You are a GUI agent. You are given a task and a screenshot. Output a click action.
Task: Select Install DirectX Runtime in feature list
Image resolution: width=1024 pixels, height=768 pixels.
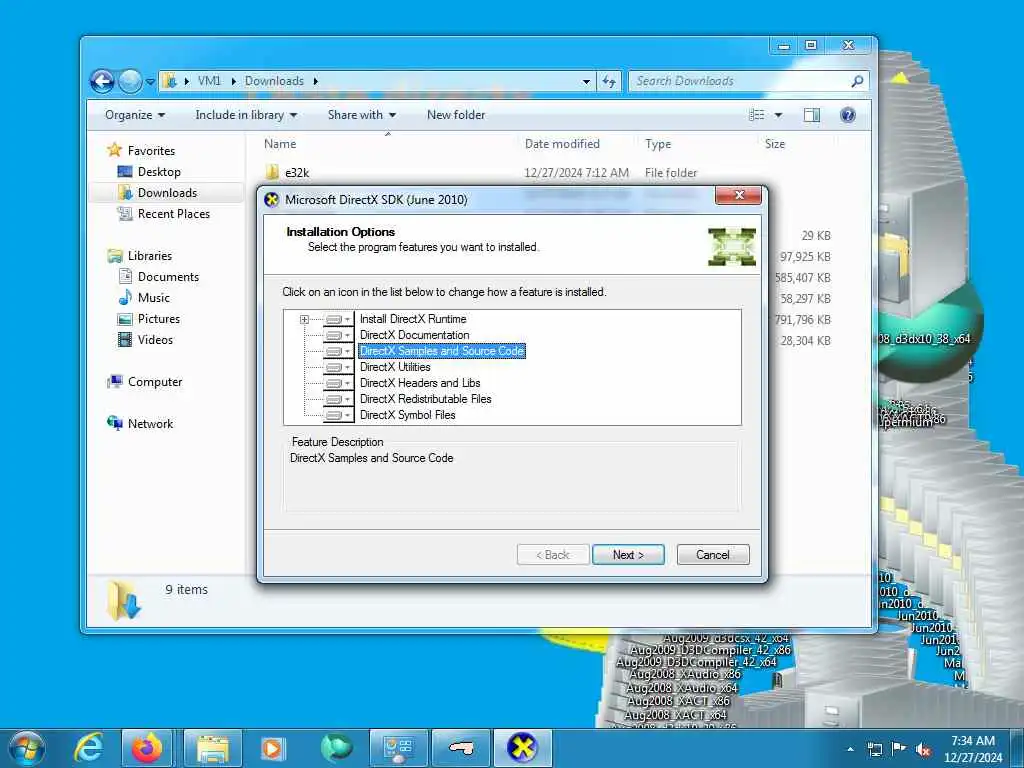(413, 319)
